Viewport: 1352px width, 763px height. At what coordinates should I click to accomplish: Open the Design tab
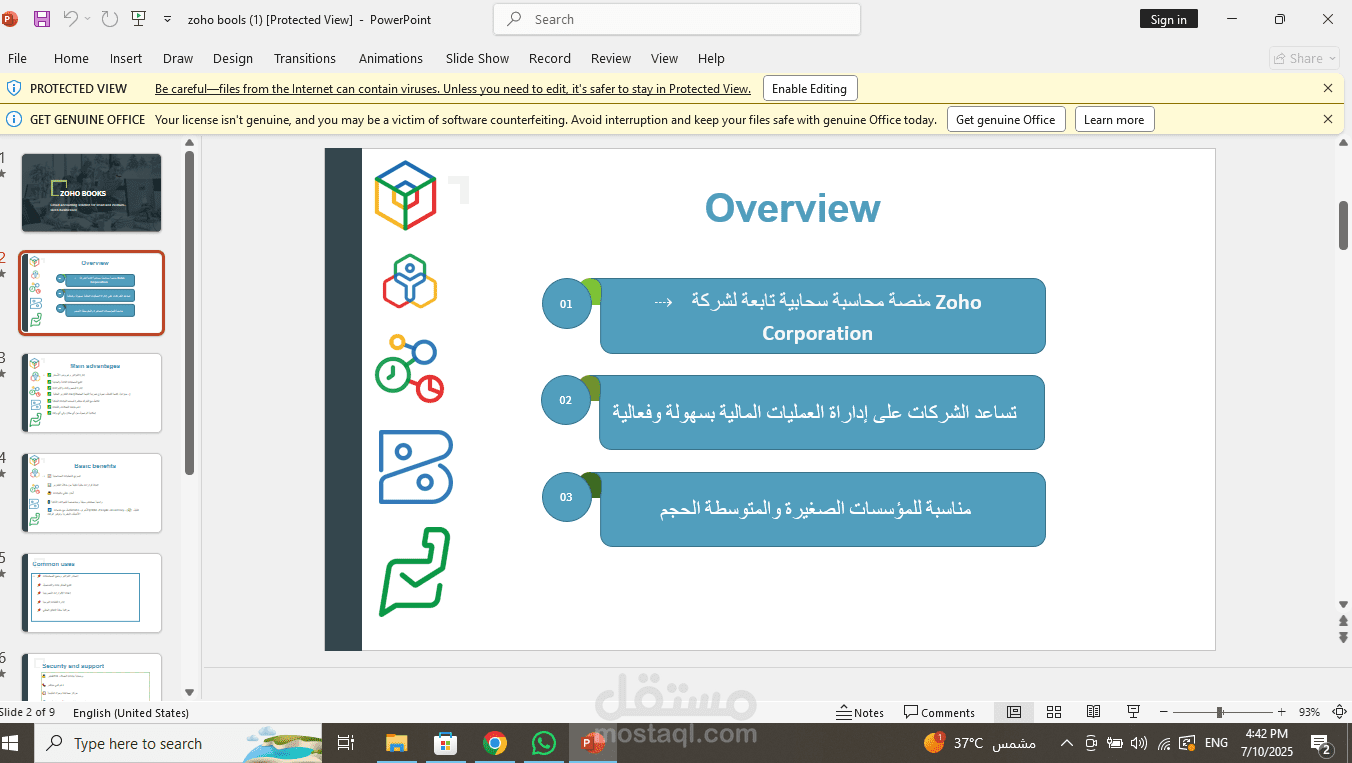click(x=233, y=58)
